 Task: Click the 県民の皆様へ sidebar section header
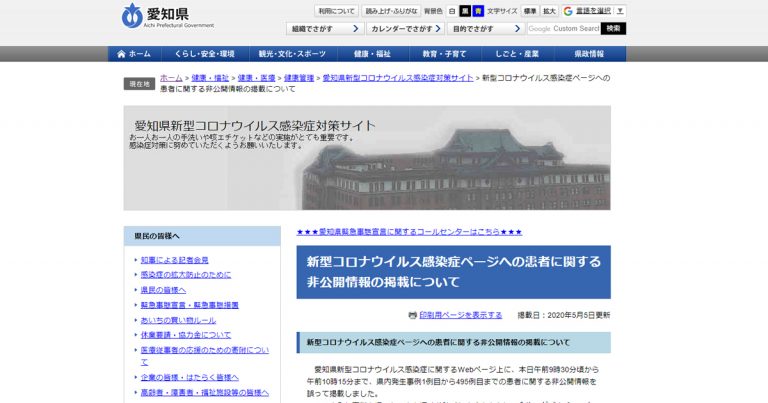click(x=202, y=236)
